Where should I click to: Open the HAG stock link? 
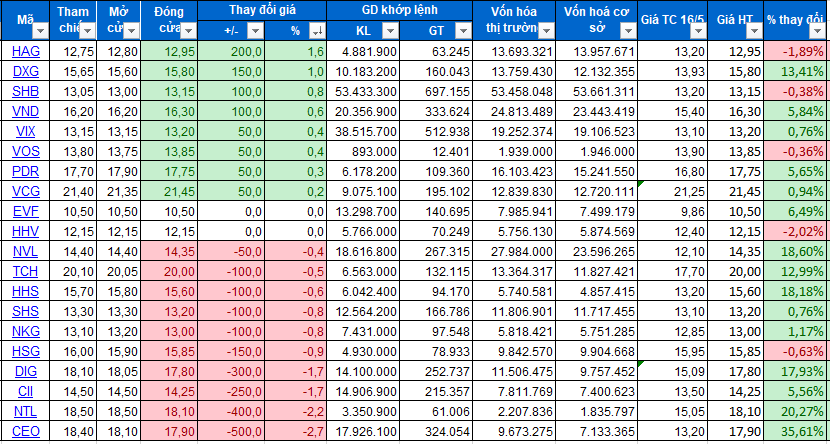[x=26, y=51]
